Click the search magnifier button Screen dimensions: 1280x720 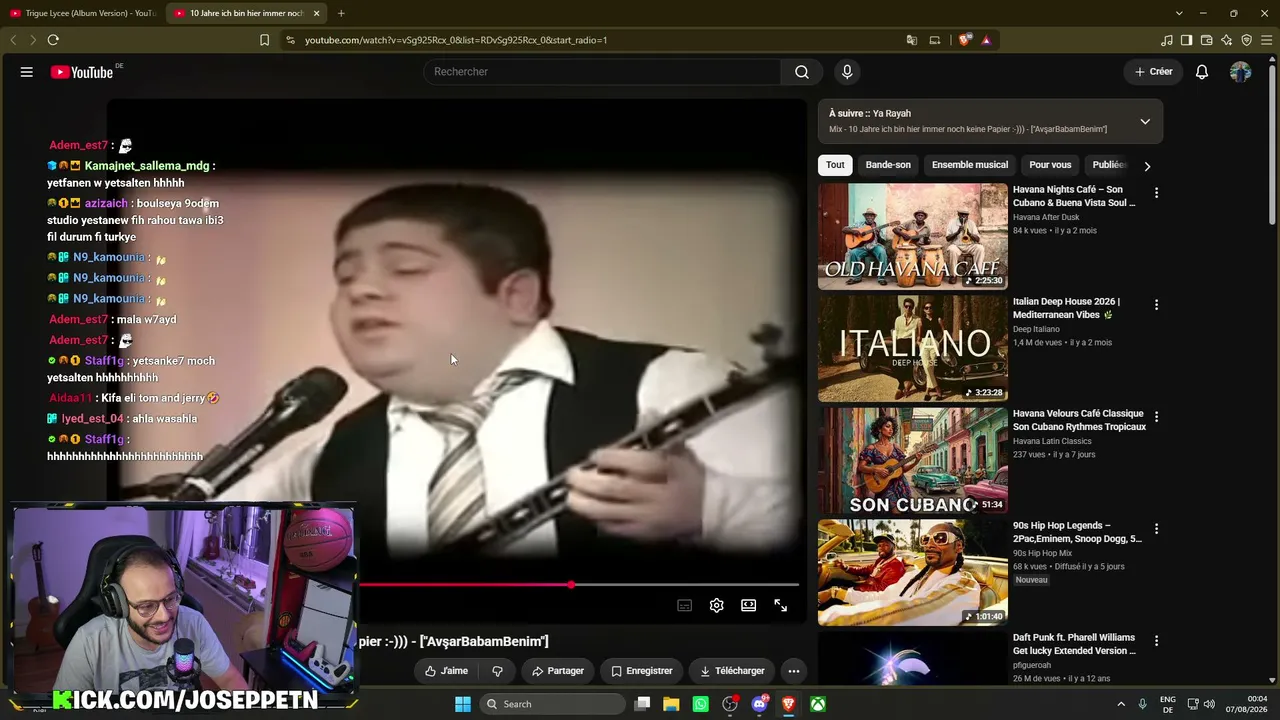[x=802, y=72]
